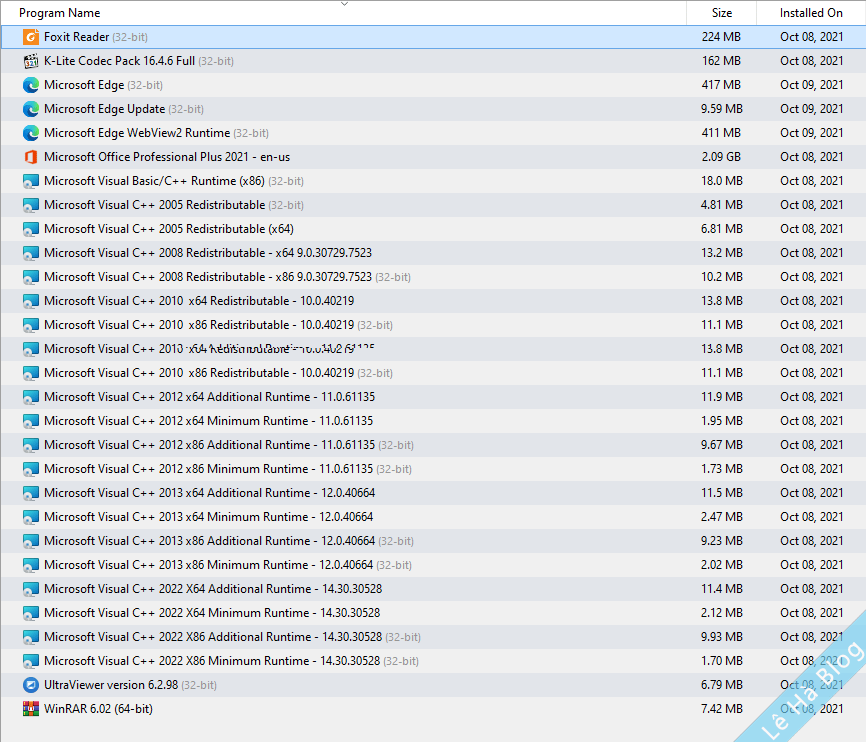866x742 pixels.
Task: Click the "417 MB" Microsoft Edge size
Action: (x=721, y=85)
